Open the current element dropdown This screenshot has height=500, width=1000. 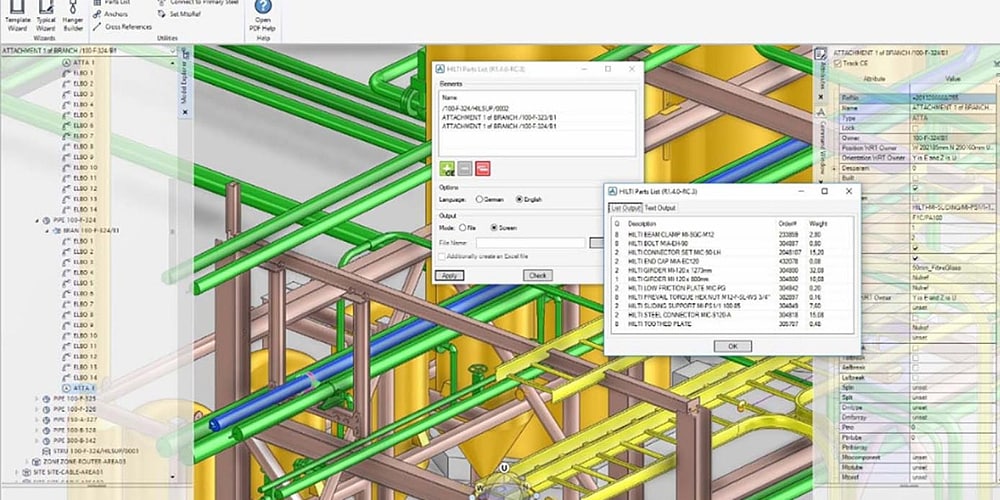(173, 50)
